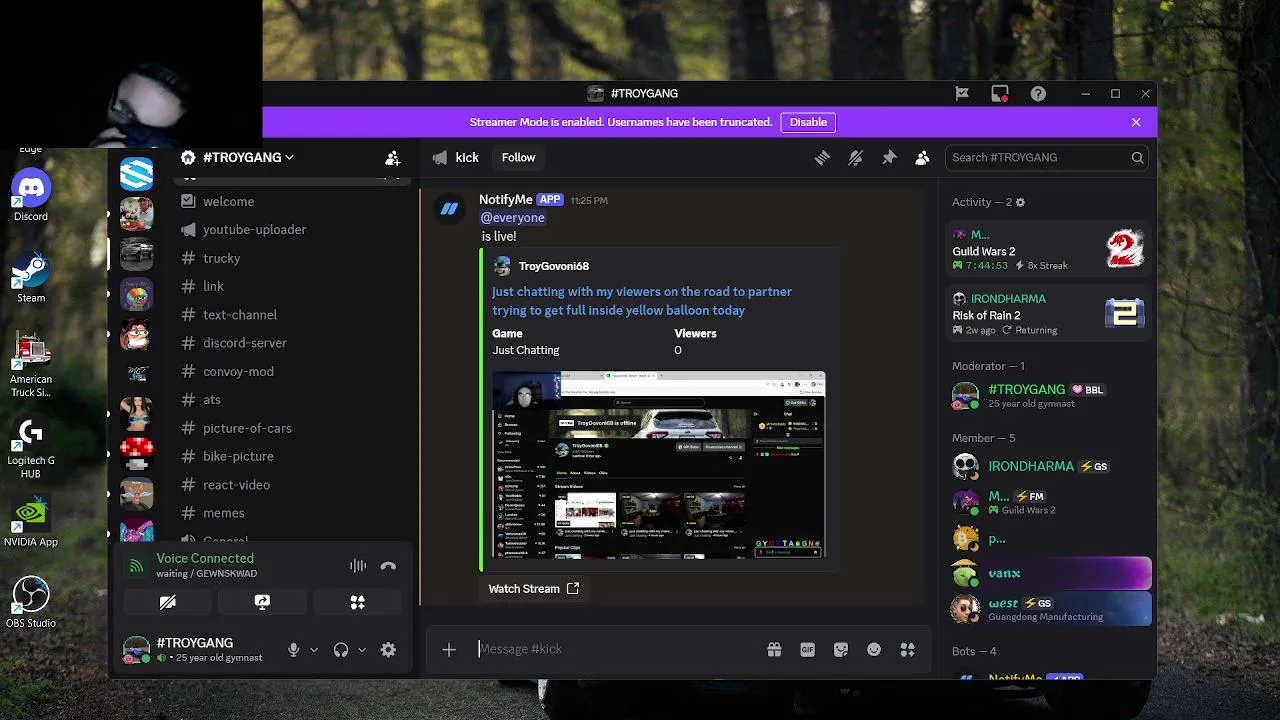
Task: Toggle noise suppression waveform icon
Action: 358,566
